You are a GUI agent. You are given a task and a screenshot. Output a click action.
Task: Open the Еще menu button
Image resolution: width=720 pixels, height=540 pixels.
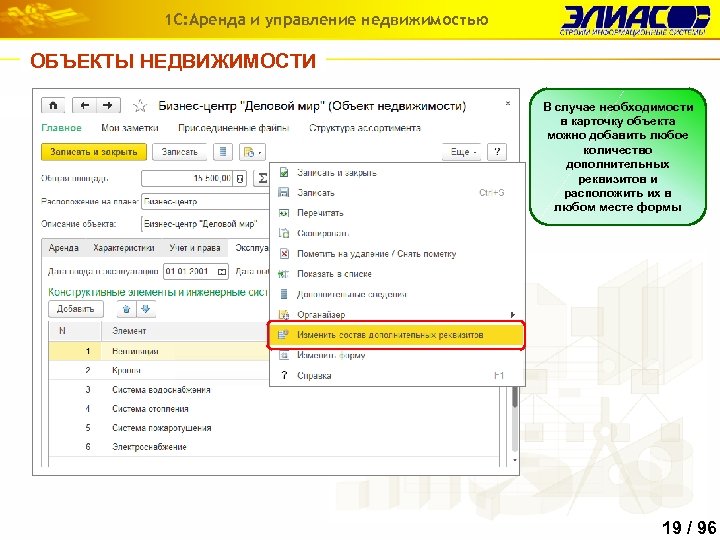(x=462, y=152)
